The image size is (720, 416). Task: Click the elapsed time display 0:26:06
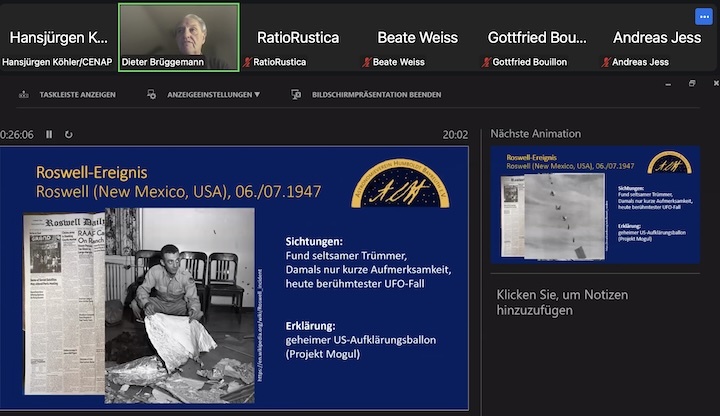17,134
